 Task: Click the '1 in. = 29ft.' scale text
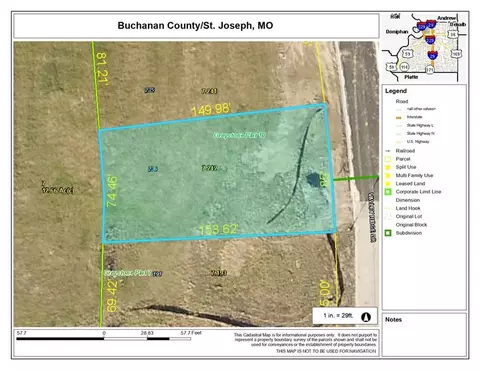click(338, 315)
